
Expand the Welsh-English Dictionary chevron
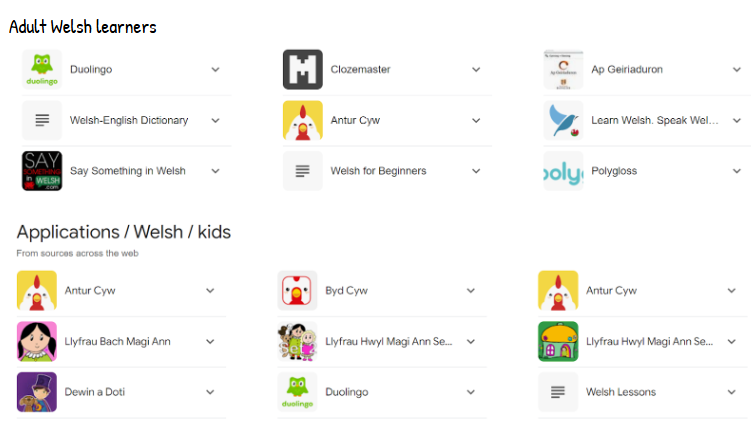point(215,120)
